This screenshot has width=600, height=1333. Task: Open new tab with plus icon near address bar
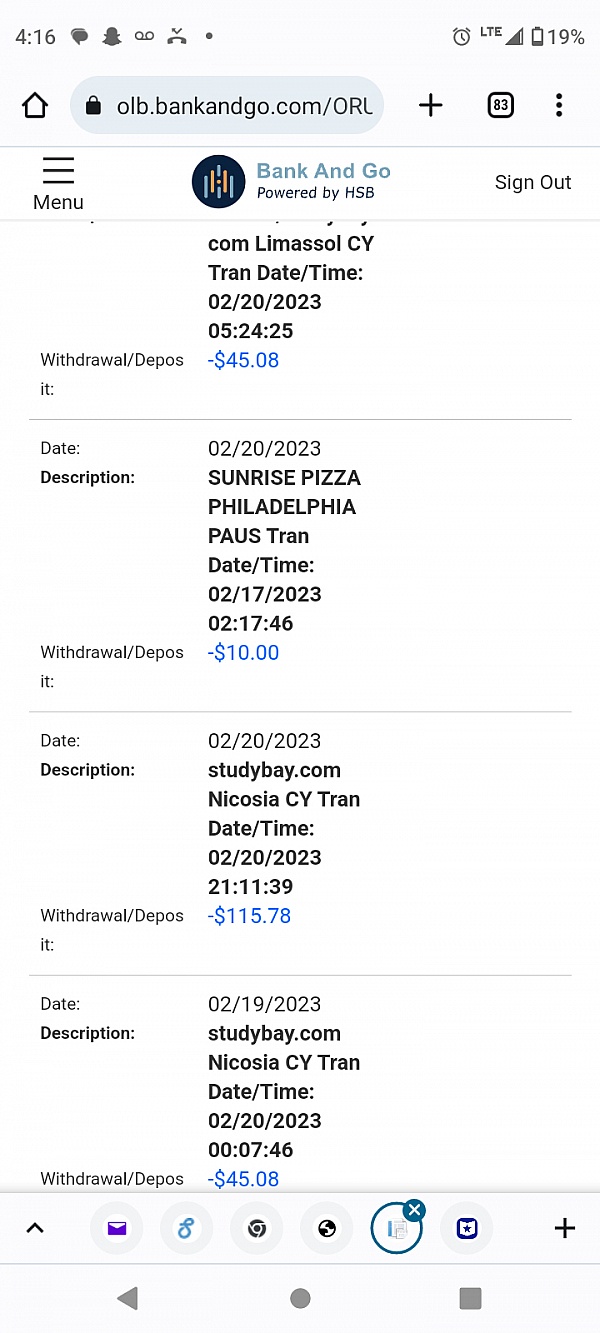click(x=431, y=105)
